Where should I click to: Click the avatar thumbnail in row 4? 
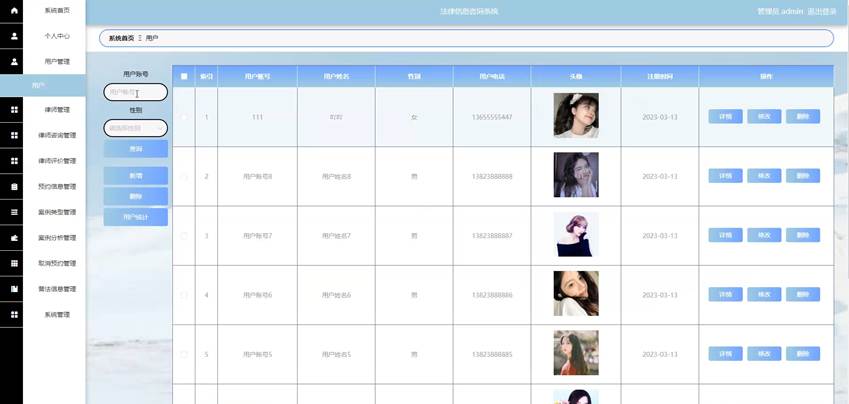click(x=576, y=293)
